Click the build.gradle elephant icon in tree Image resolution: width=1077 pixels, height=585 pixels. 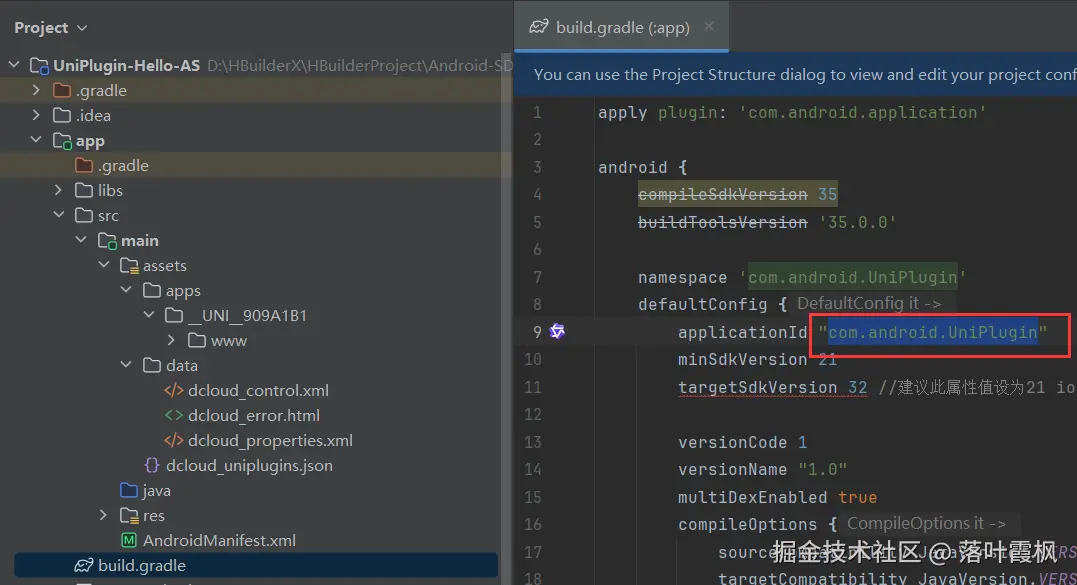tap(84, 565)
